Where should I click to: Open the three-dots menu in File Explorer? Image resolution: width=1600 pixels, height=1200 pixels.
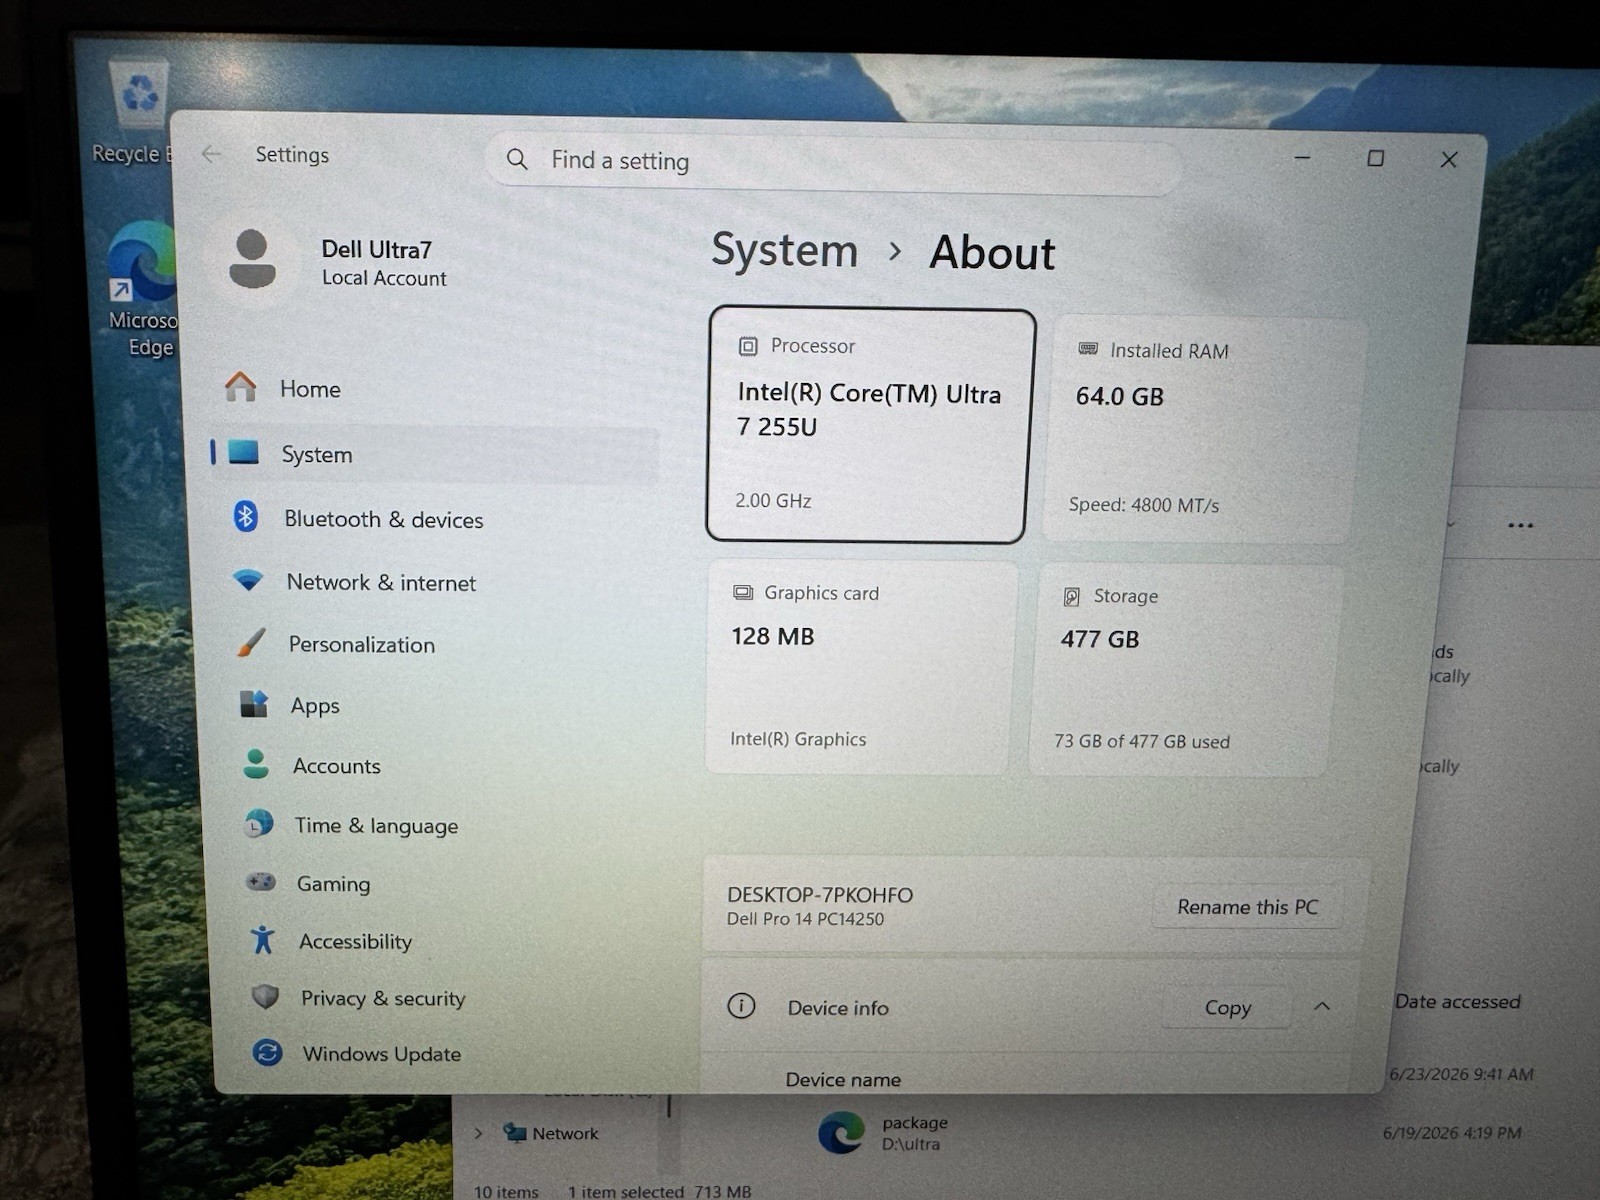[x=1520, y=525]
